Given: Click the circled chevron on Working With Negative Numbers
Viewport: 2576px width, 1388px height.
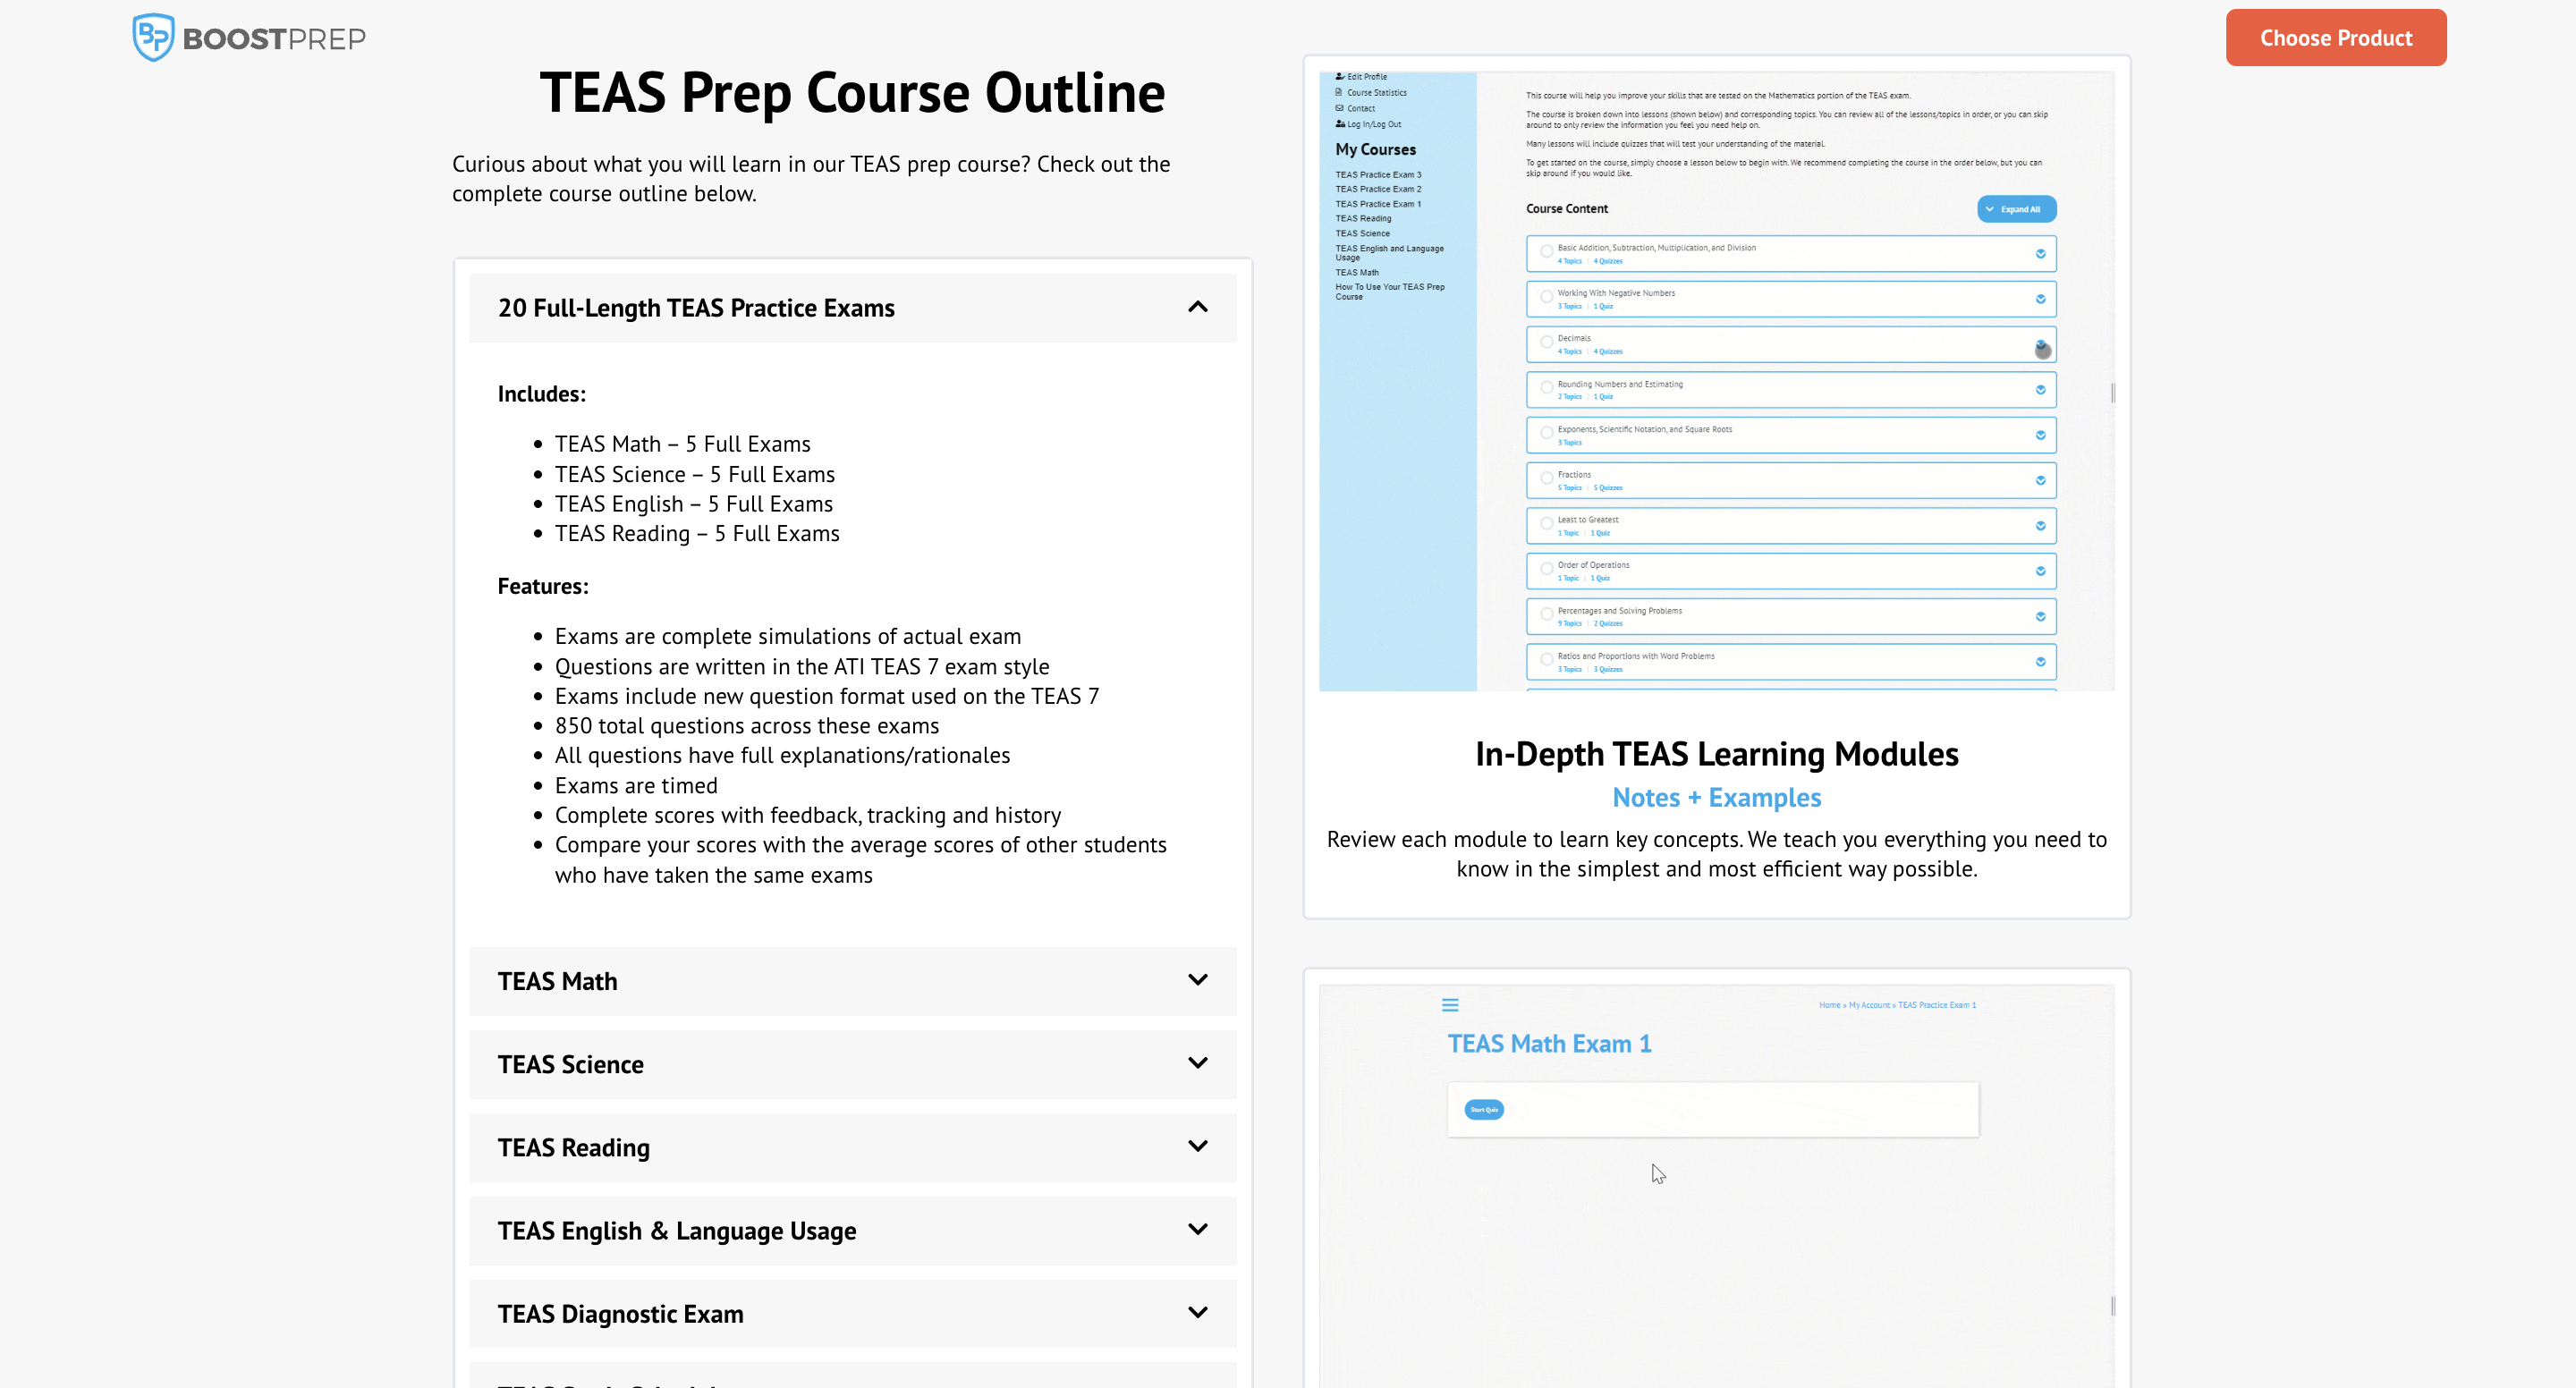Looking at the screenshot, I should pos(2040,299).
